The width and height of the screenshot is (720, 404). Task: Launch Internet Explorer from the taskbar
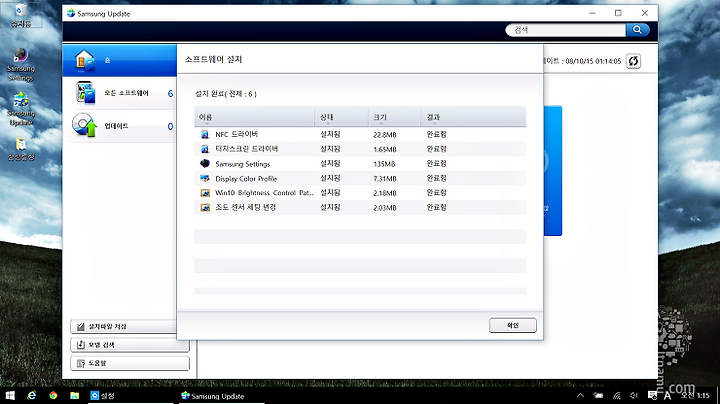tap(31, 395)
